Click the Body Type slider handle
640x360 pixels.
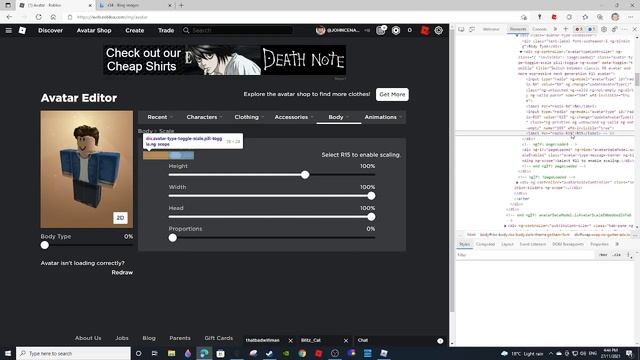click(45, 245)
